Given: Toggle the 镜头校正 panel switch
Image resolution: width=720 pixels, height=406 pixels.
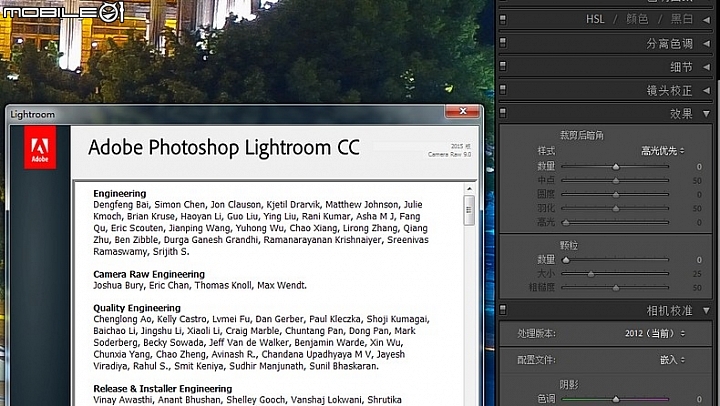Looking at the screenshot, I should [503, 90].
